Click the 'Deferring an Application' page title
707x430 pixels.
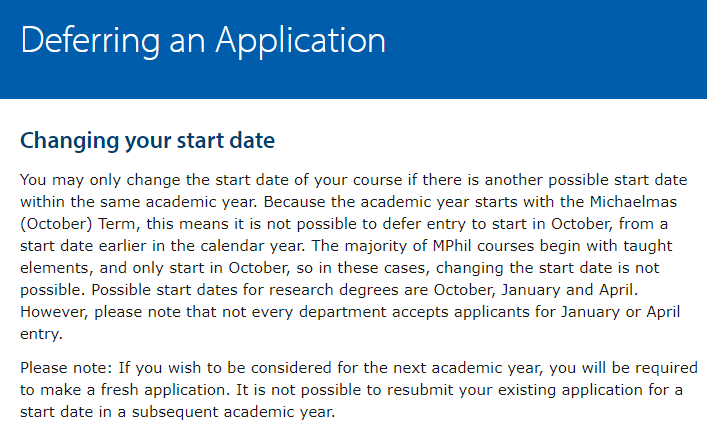pyautogui.click(x=202, y=40)
